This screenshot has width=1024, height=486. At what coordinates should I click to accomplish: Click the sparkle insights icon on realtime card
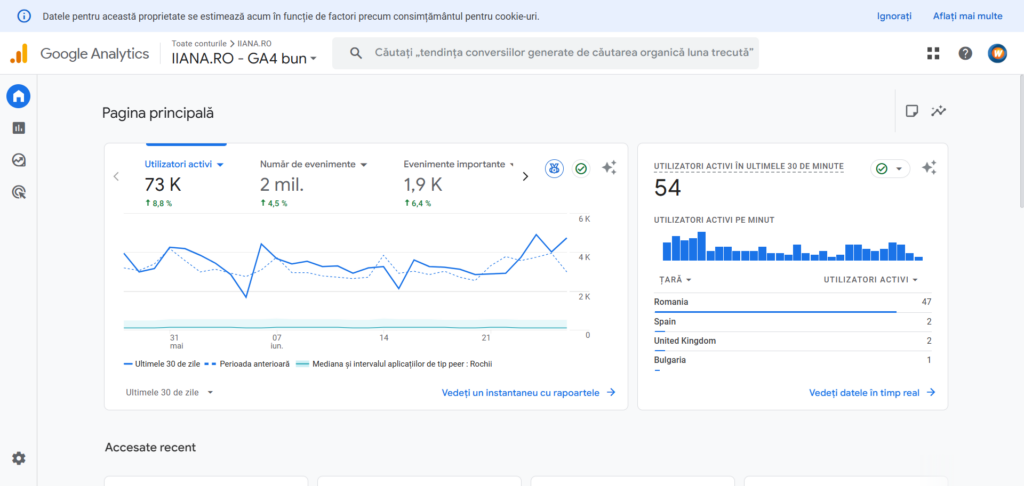click(929, 168)
